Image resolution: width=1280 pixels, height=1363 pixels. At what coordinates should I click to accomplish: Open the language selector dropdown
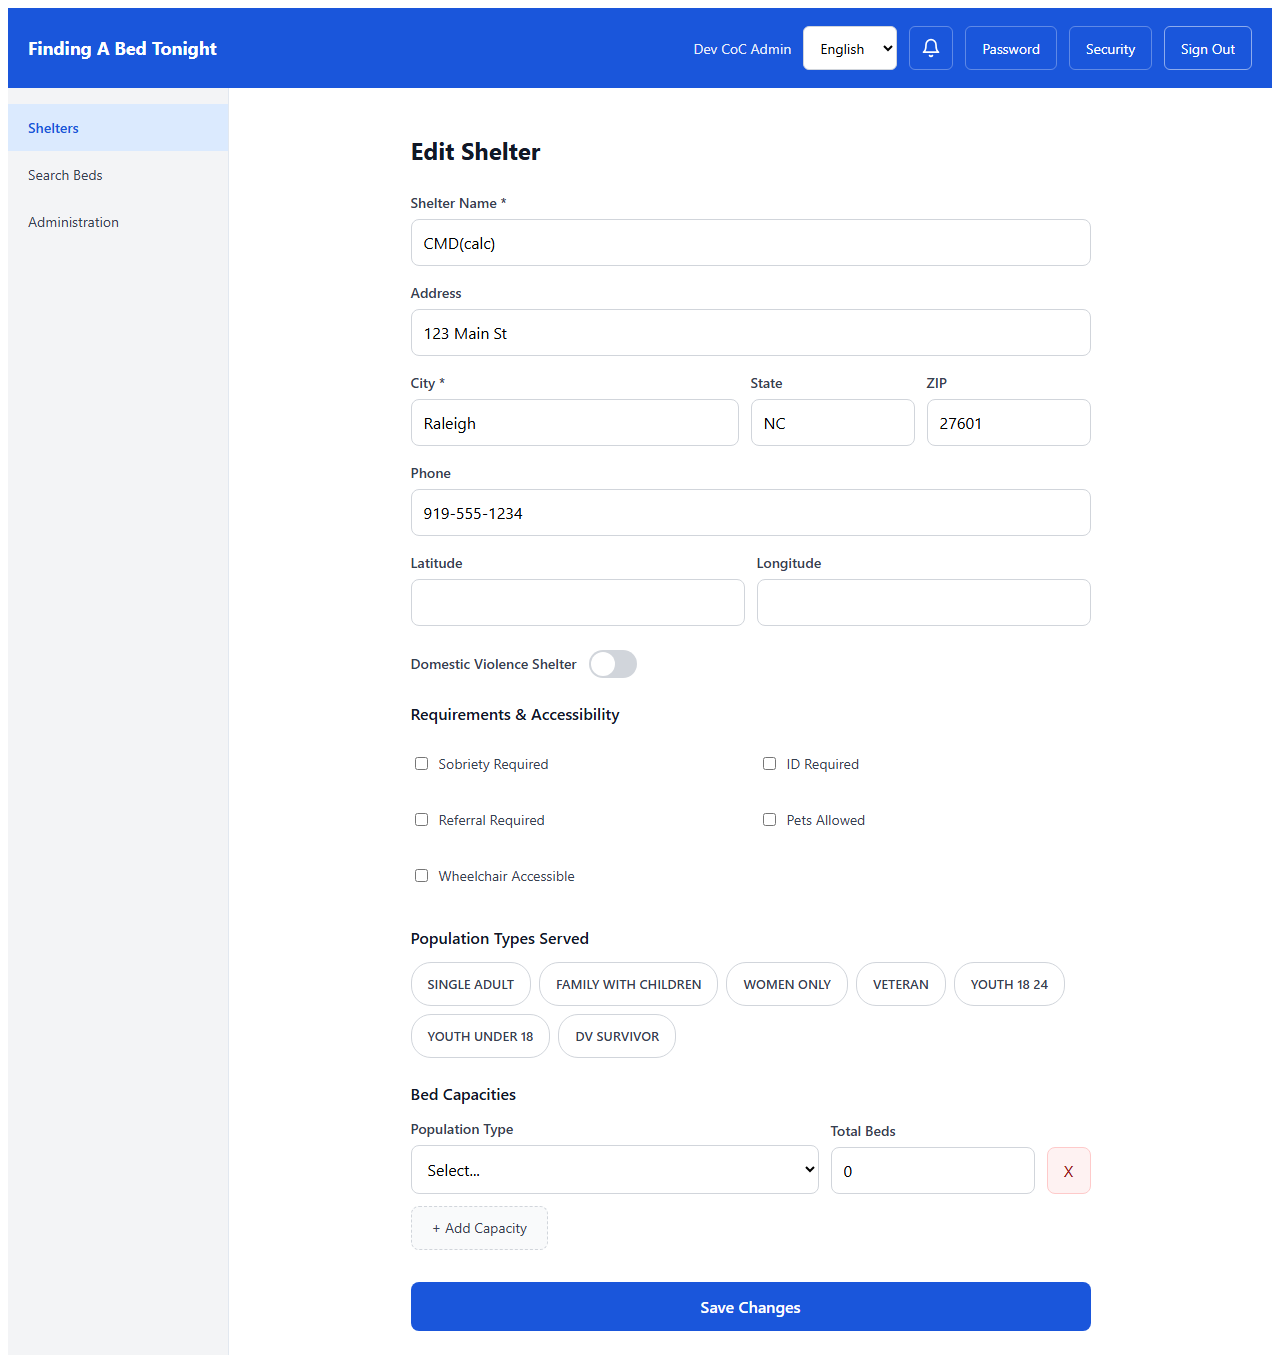(x=849, y=48)
